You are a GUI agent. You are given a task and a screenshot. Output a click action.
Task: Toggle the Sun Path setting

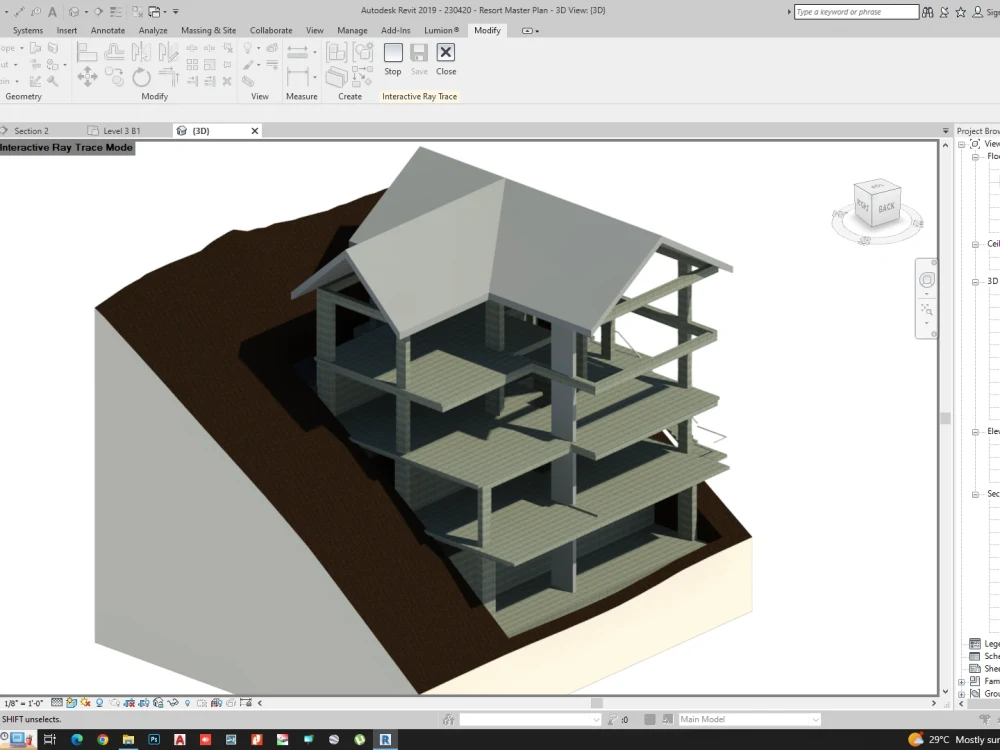(x=85, y=701)
